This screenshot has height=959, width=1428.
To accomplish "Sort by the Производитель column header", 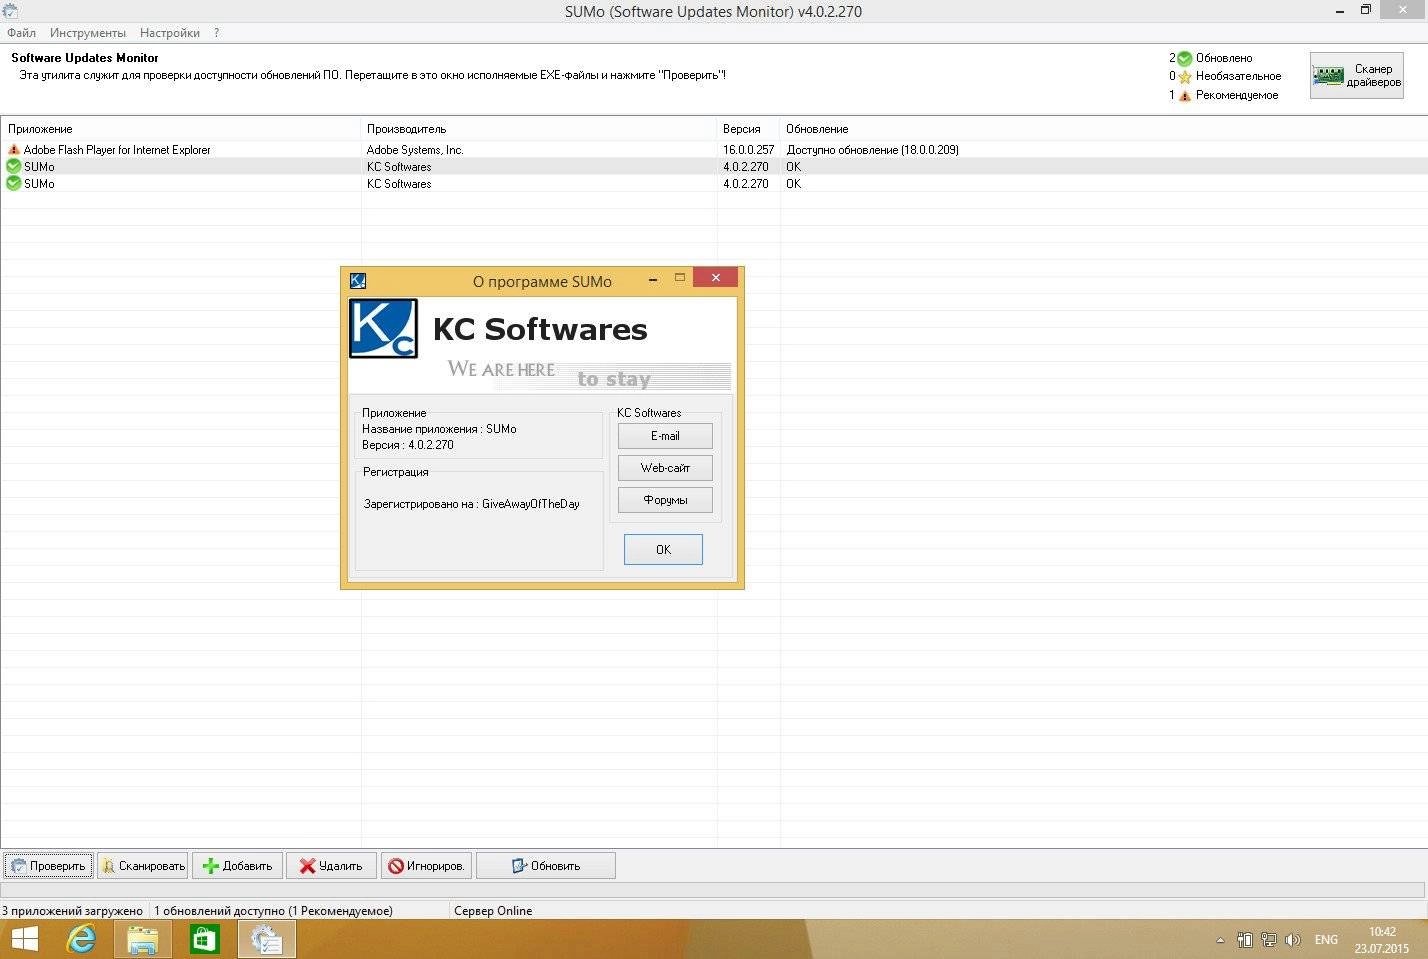I will (x=539, y=129).
